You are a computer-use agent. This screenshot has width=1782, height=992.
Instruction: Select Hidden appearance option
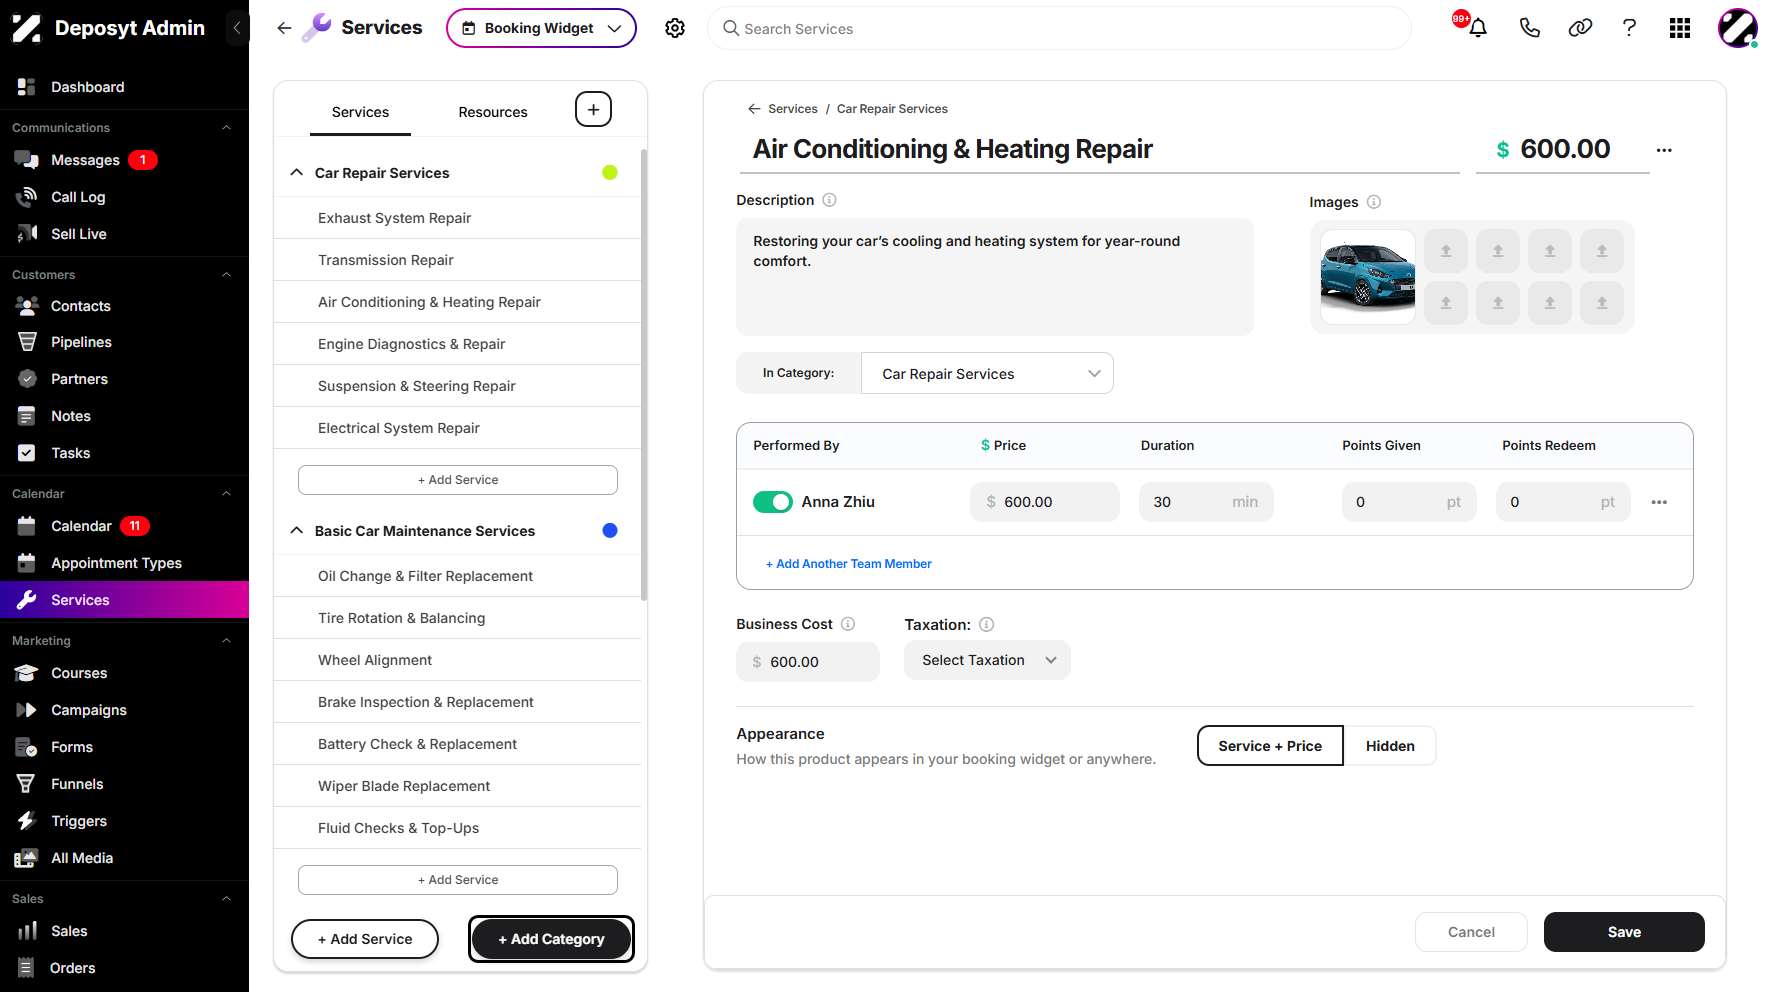[x=1390, y=746]
